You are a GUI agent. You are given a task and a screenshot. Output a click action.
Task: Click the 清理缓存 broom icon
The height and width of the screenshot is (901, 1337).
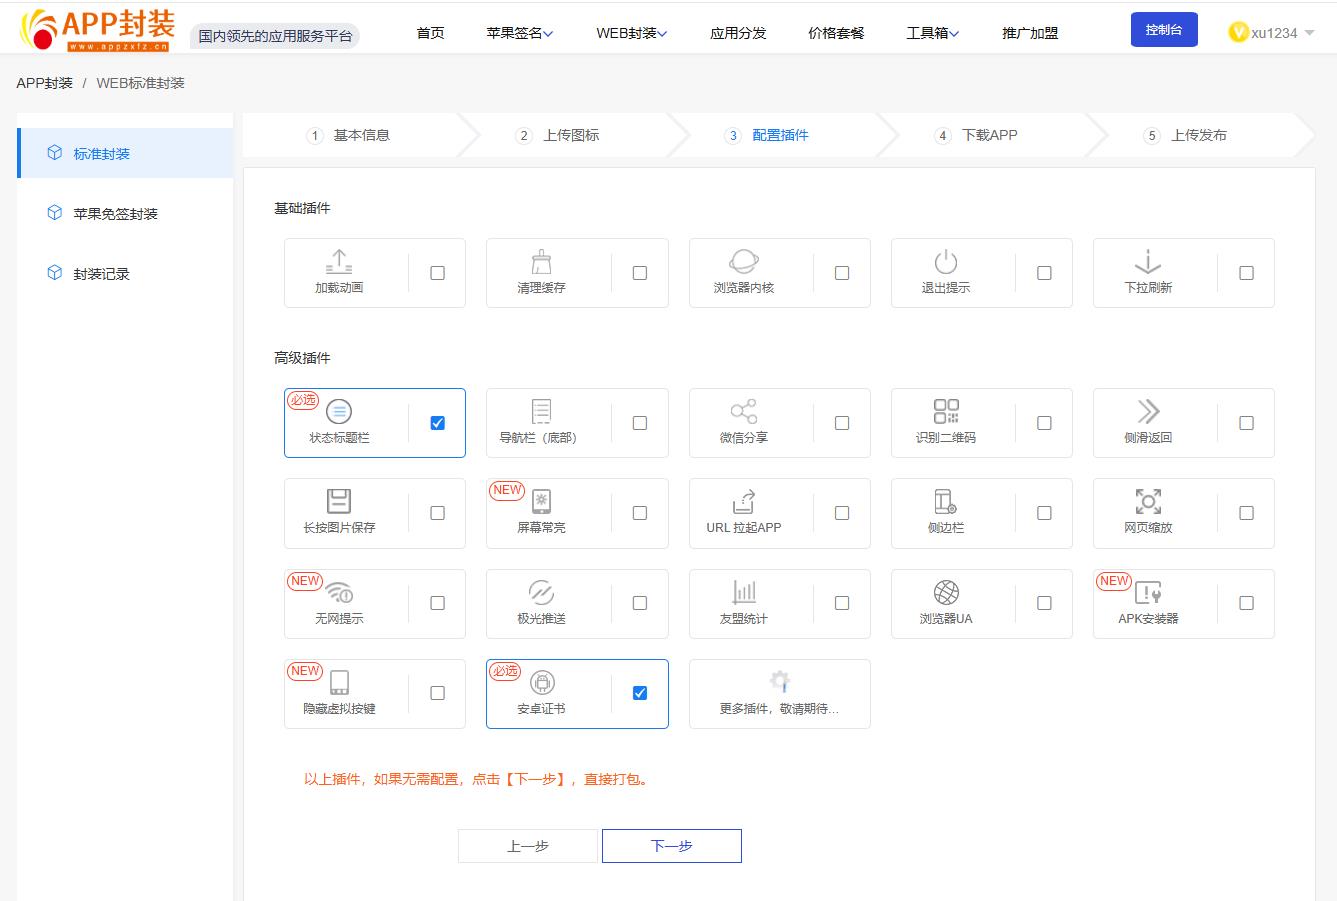point(541,262)
